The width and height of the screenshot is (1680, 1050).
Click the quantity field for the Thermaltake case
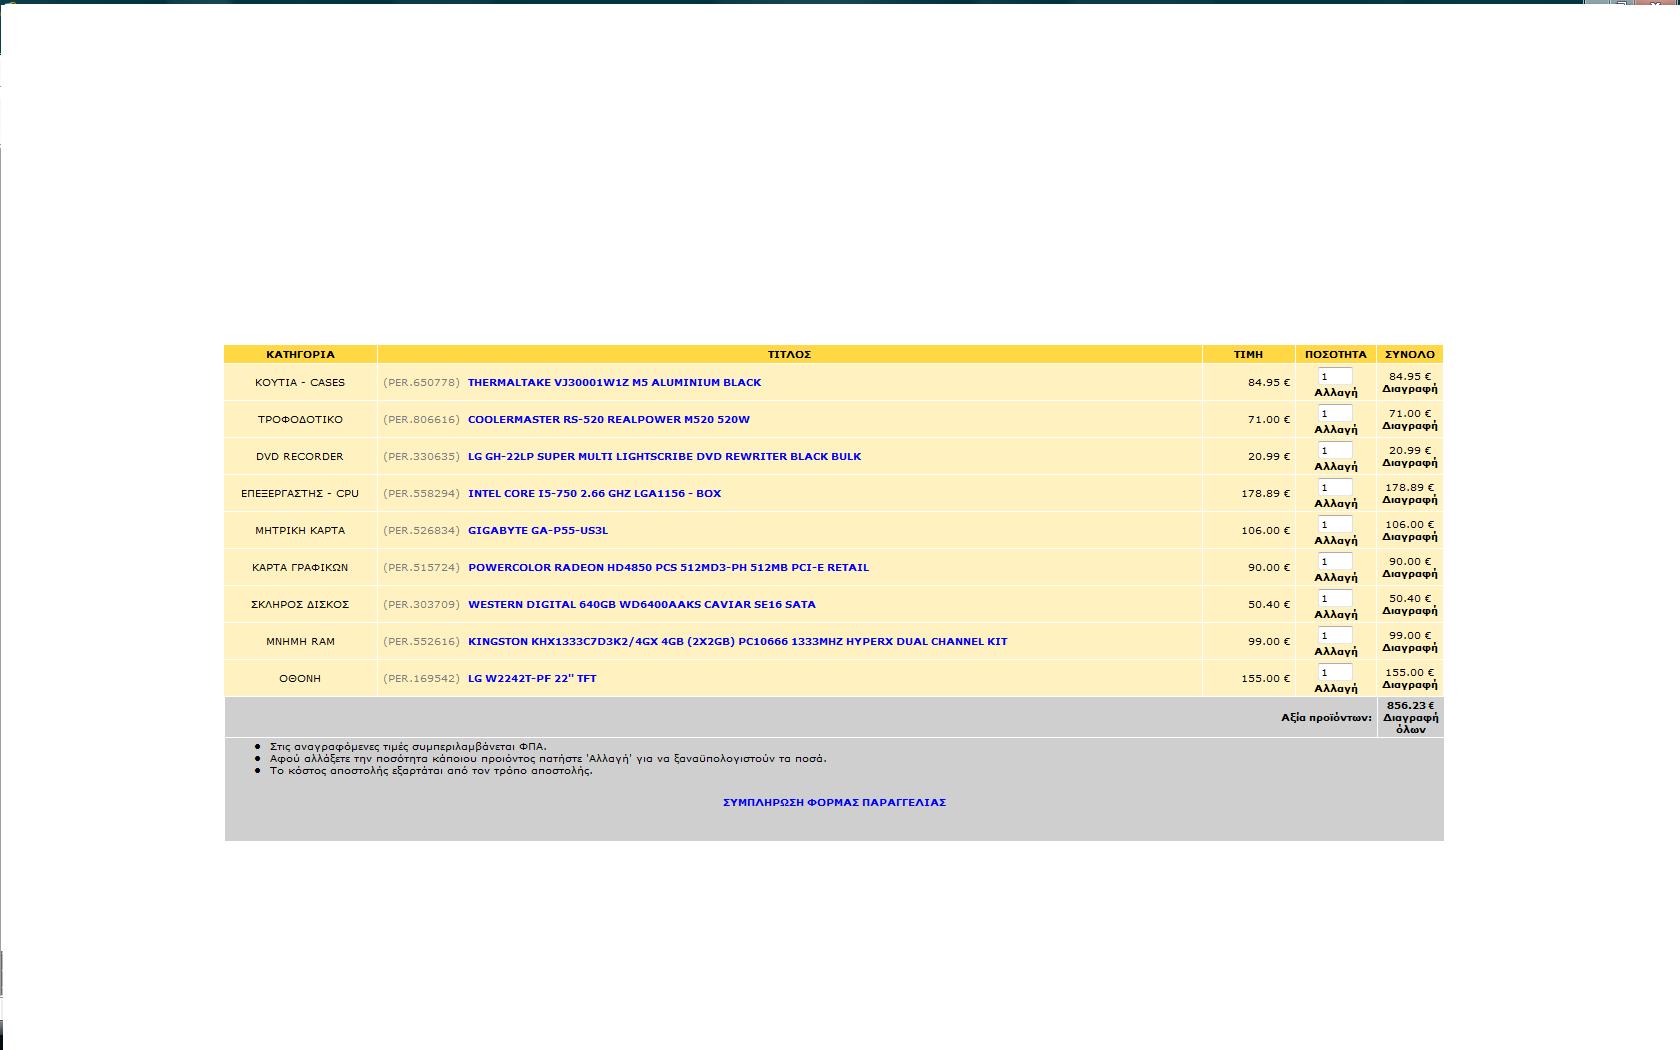[1335, 376]
